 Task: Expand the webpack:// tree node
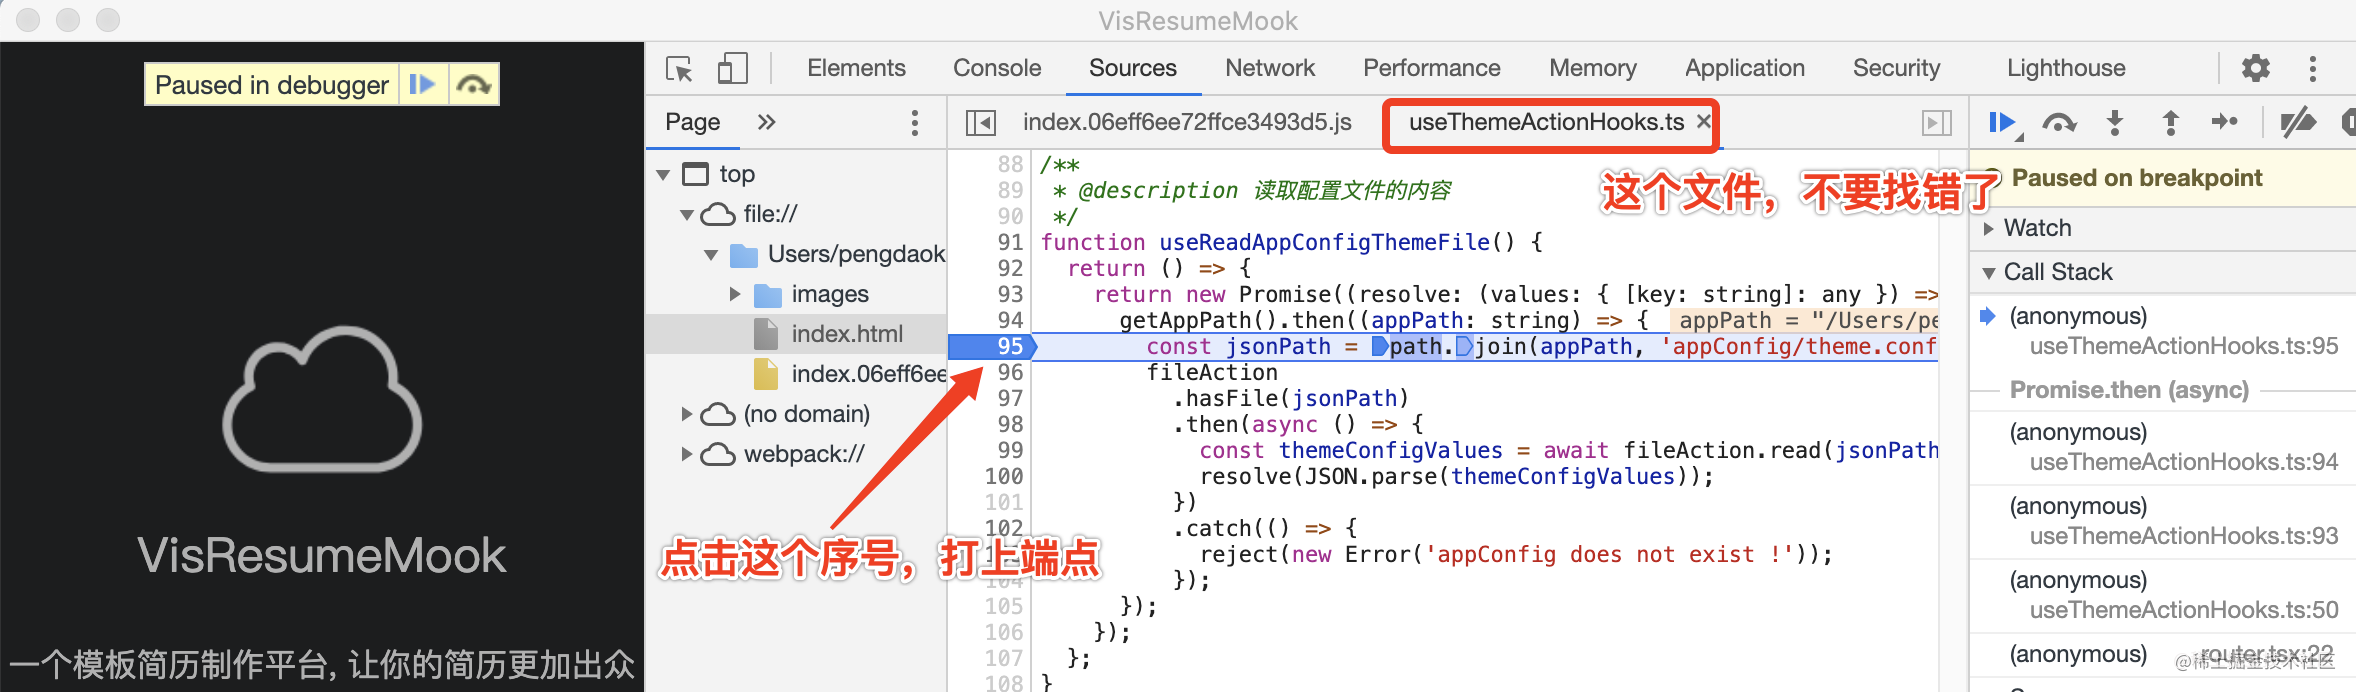(x=687, y=454)
